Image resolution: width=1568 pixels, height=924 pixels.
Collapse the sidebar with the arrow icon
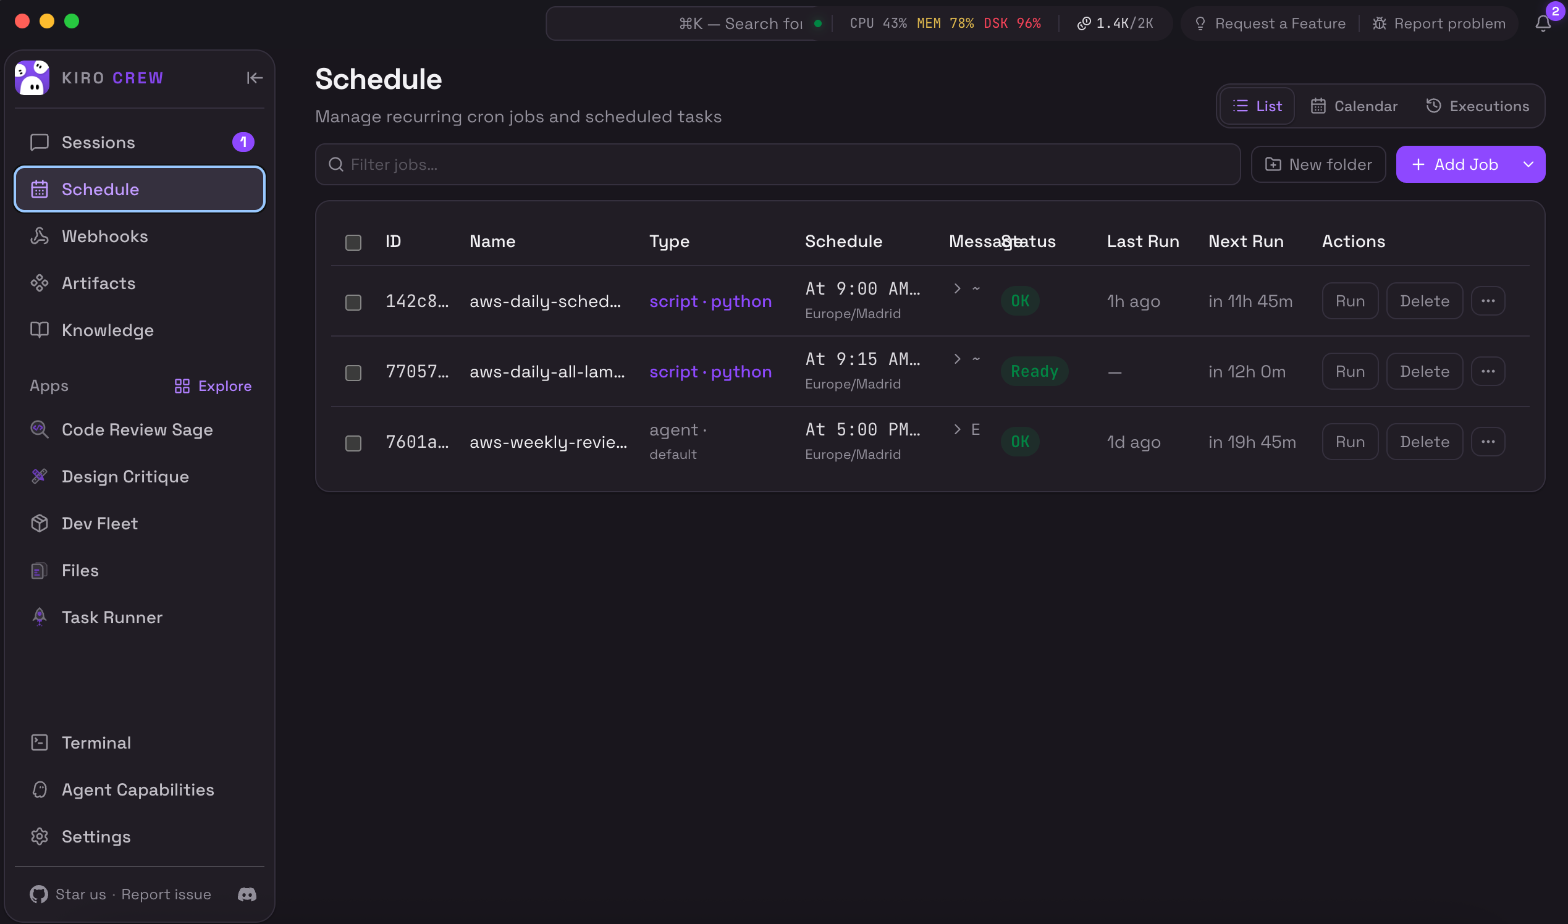(x=254, y=78)
